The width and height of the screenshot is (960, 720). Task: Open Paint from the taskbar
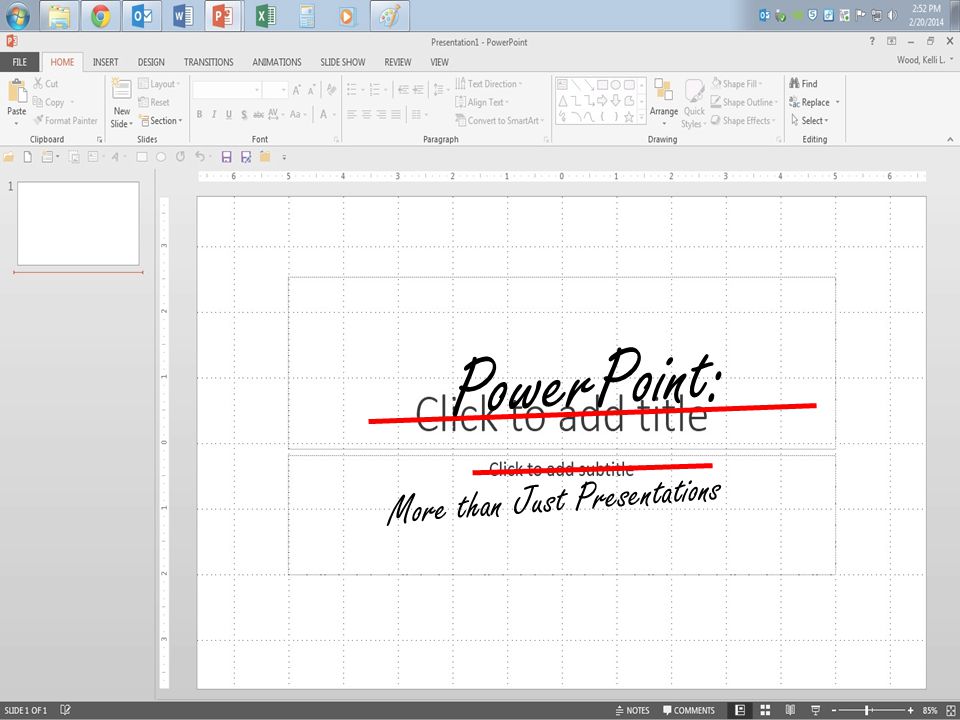point(389,16)
